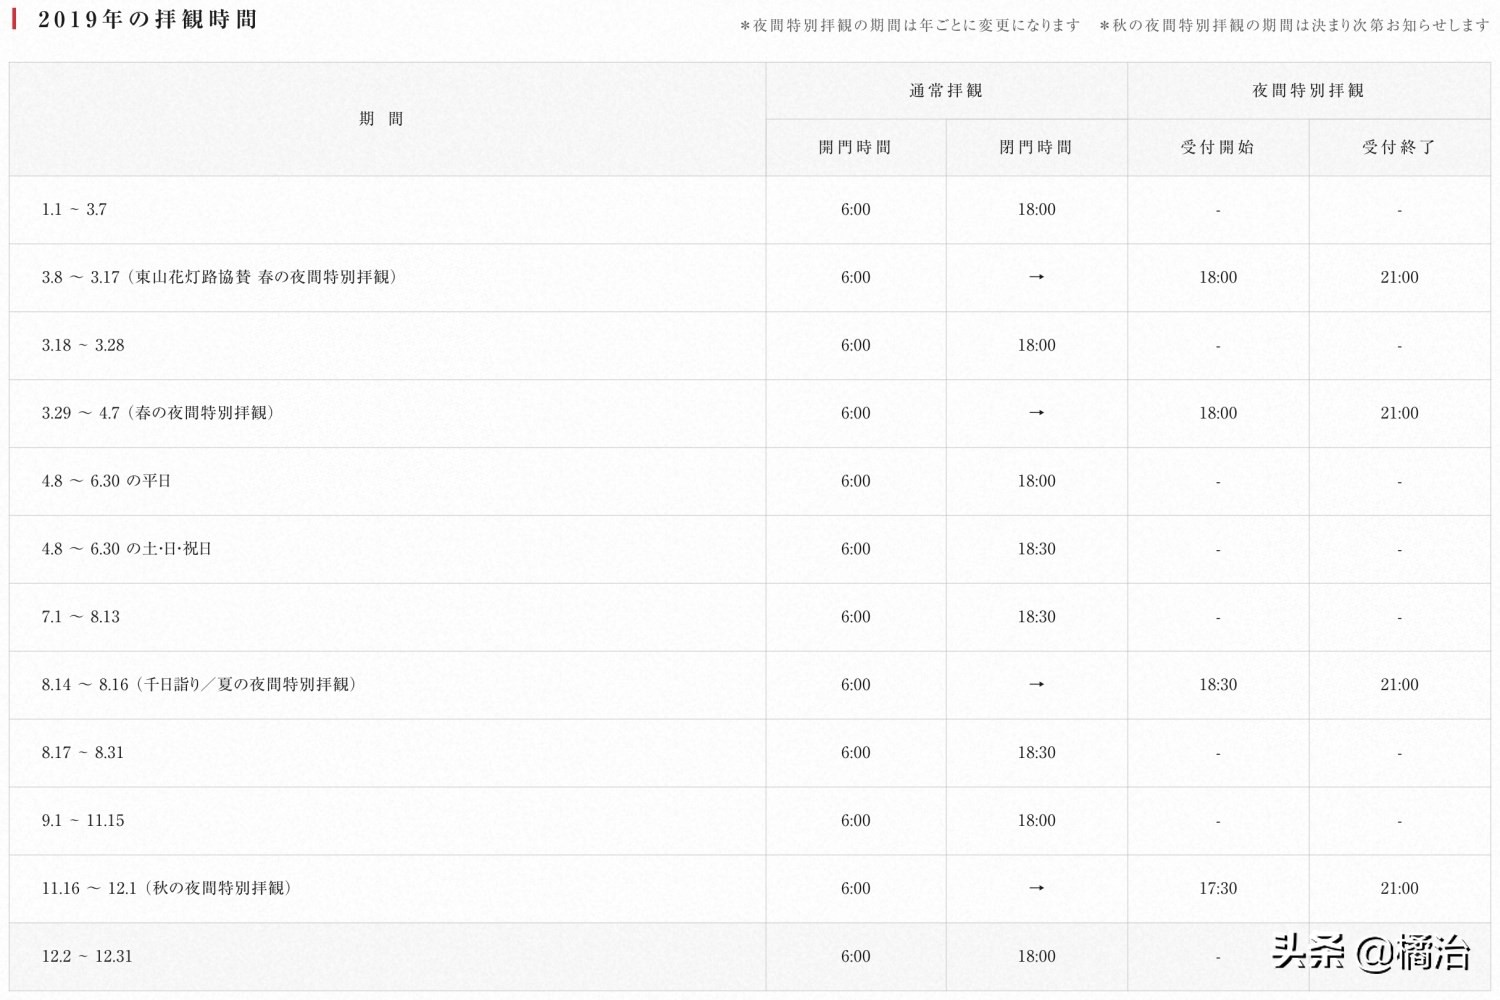This screenshot has width=1500, height=1000.
Task: Click 6:00 opening time for 1.1 ~ 3.7
Action: (856, 210)
